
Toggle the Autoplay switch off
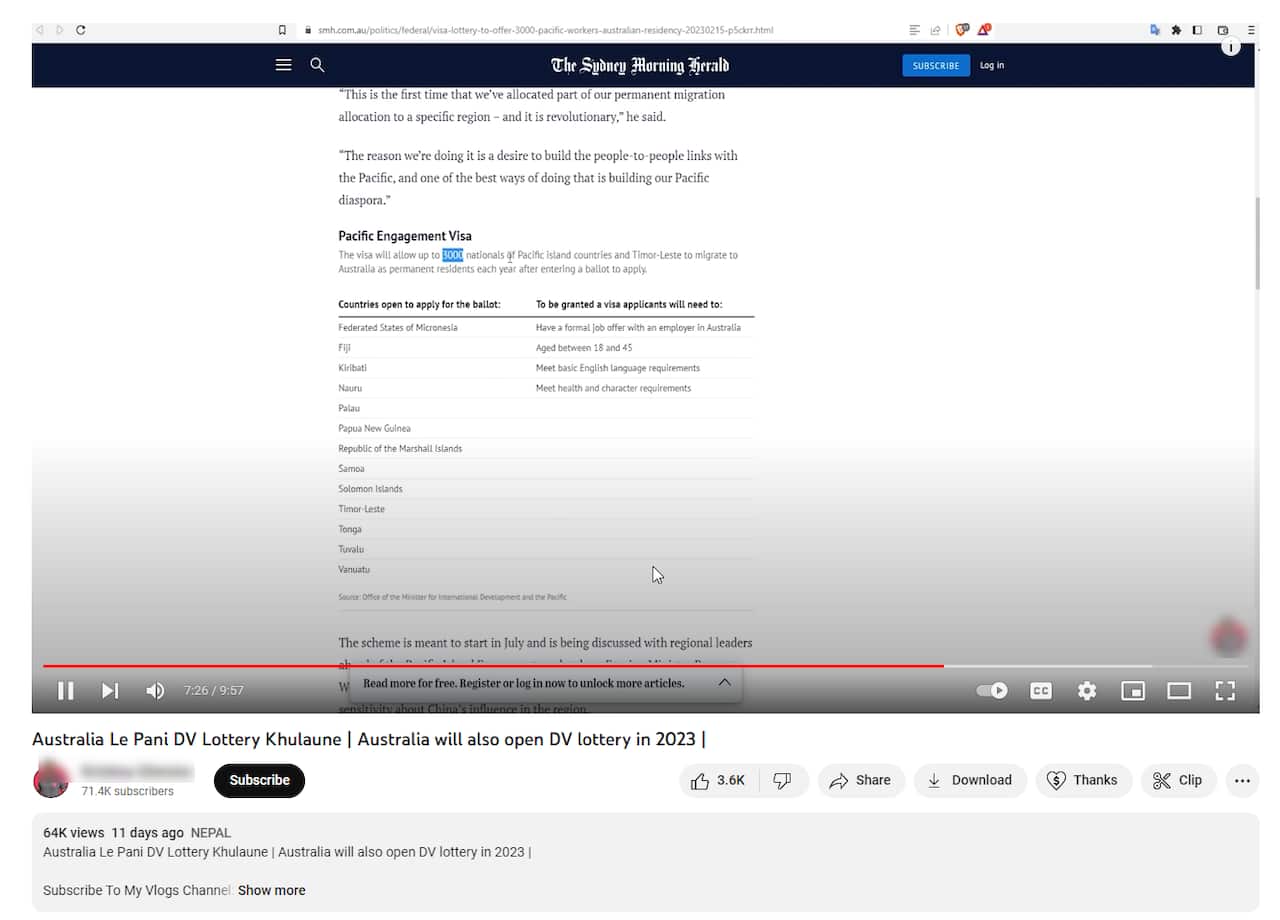tap(991, 690)
